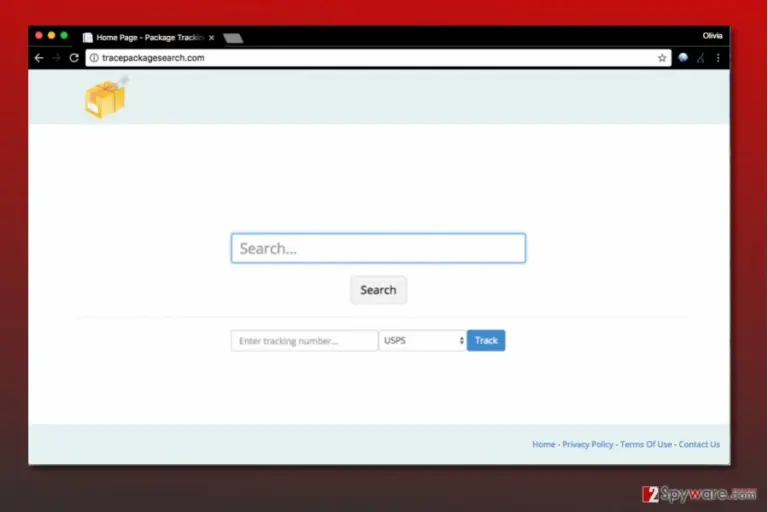
Task: Click the extension icon next to the globe
Action: pos(700,58)
